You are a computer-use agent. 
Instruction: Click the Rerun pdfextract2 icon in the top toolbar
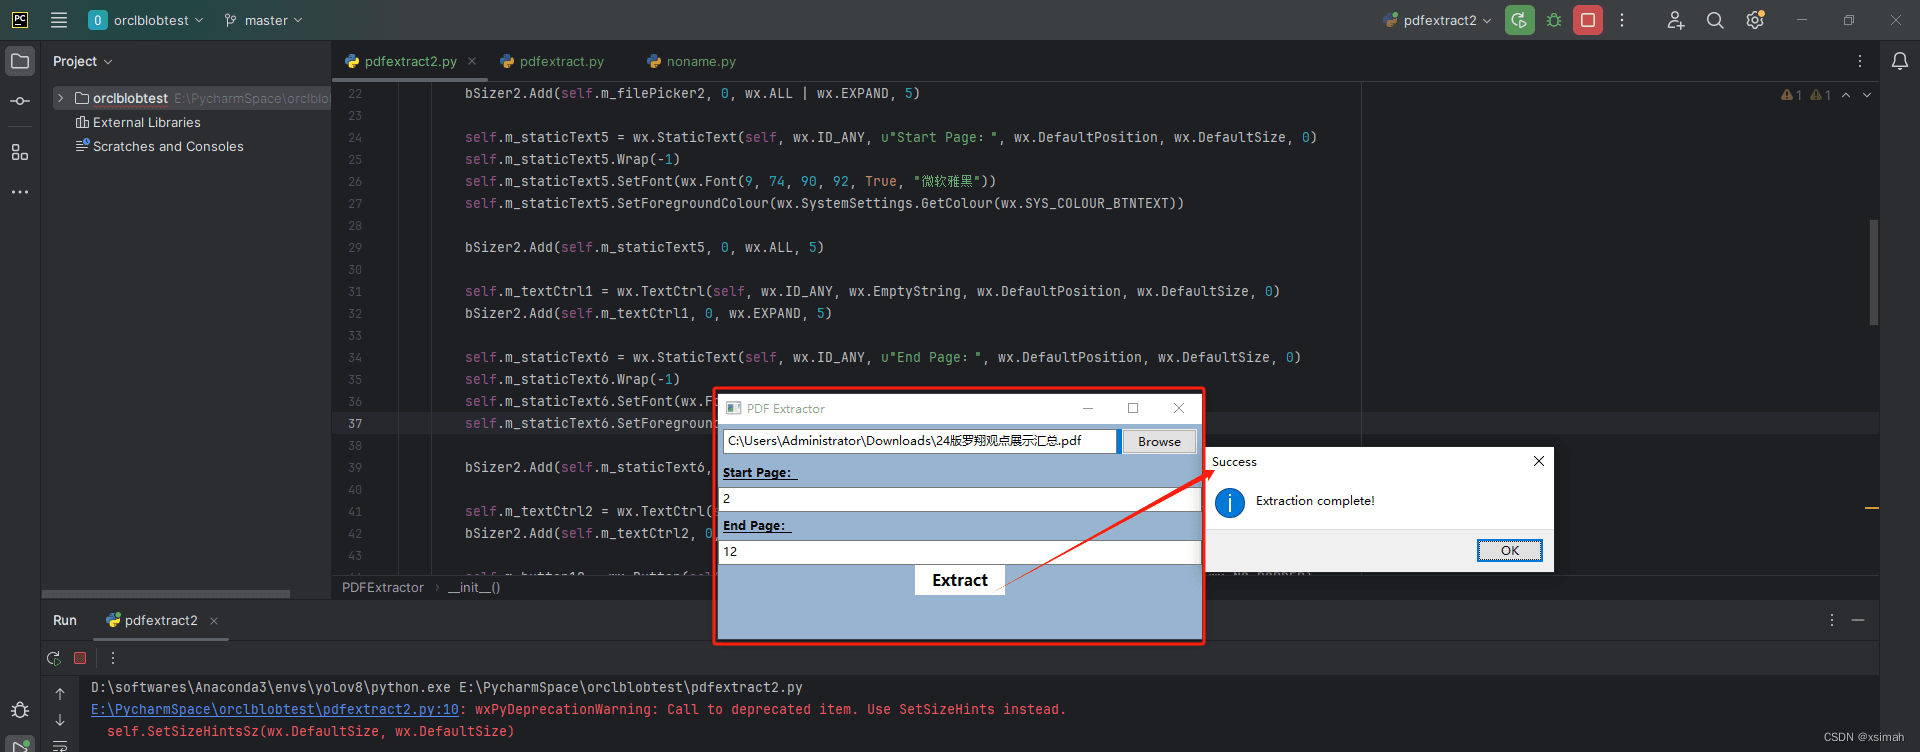(1519, 20)
